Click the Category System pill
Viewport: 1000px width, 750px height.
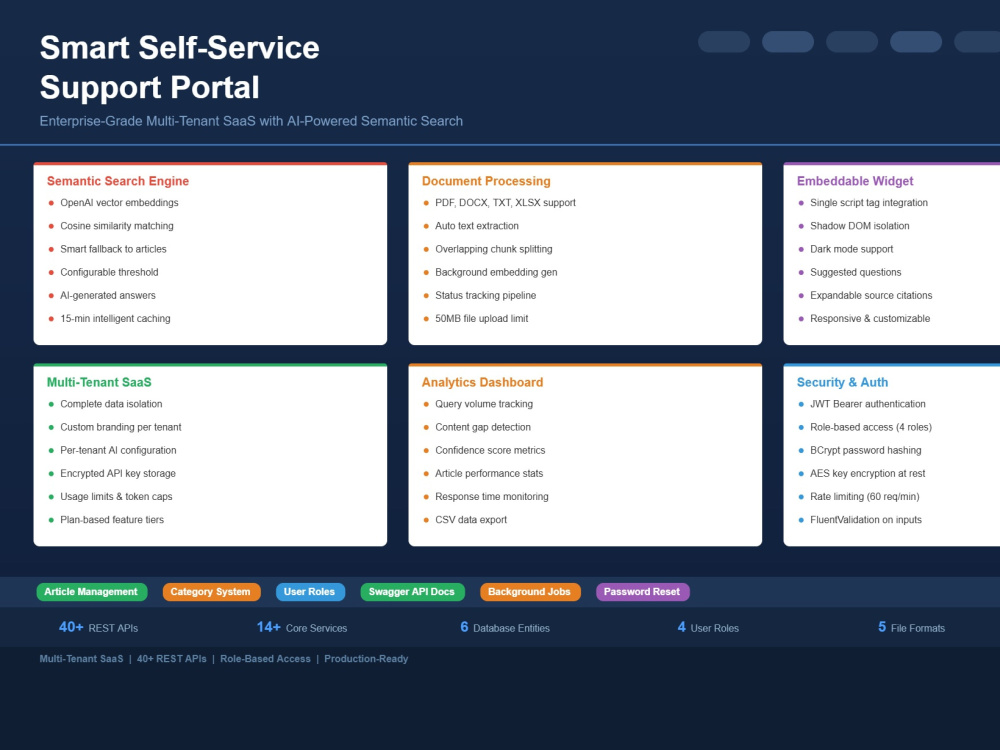[211, 592]
